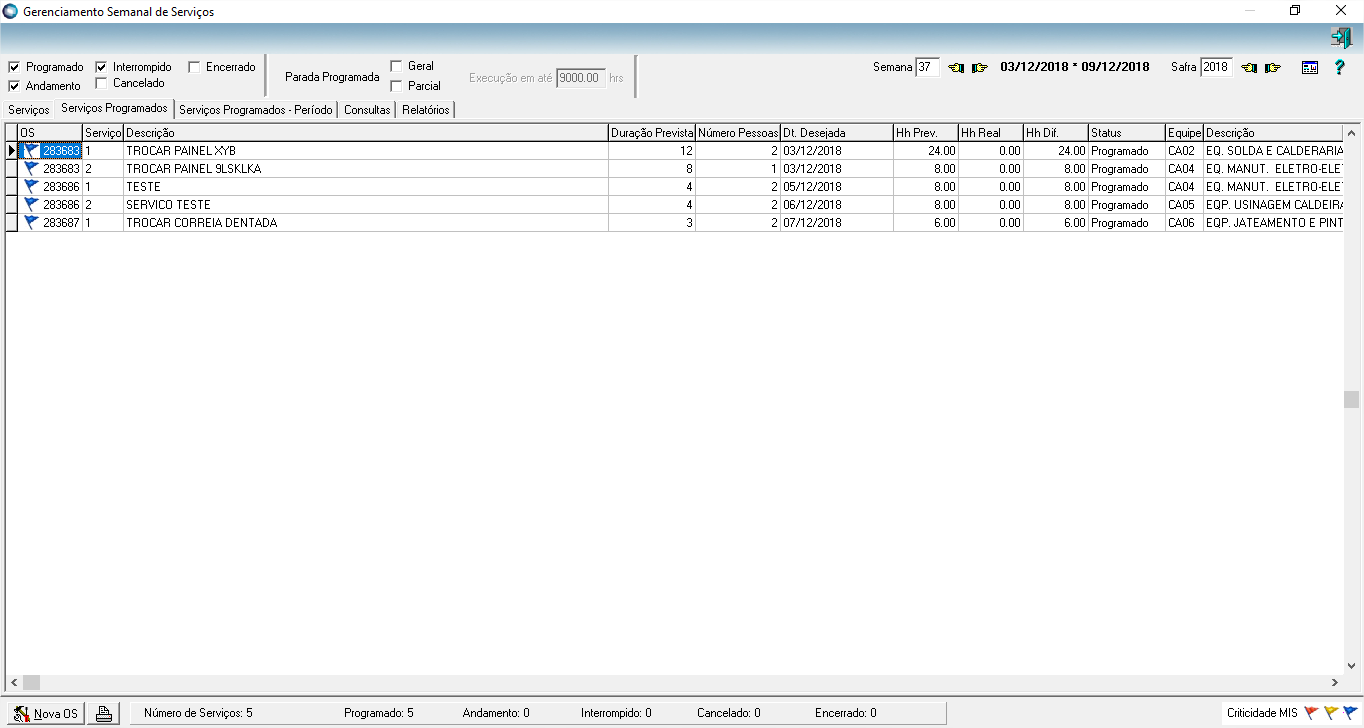This screenshot has width=1364, height=728.
Task: Advance to next week with right hand icon
Action: [980, 68]
